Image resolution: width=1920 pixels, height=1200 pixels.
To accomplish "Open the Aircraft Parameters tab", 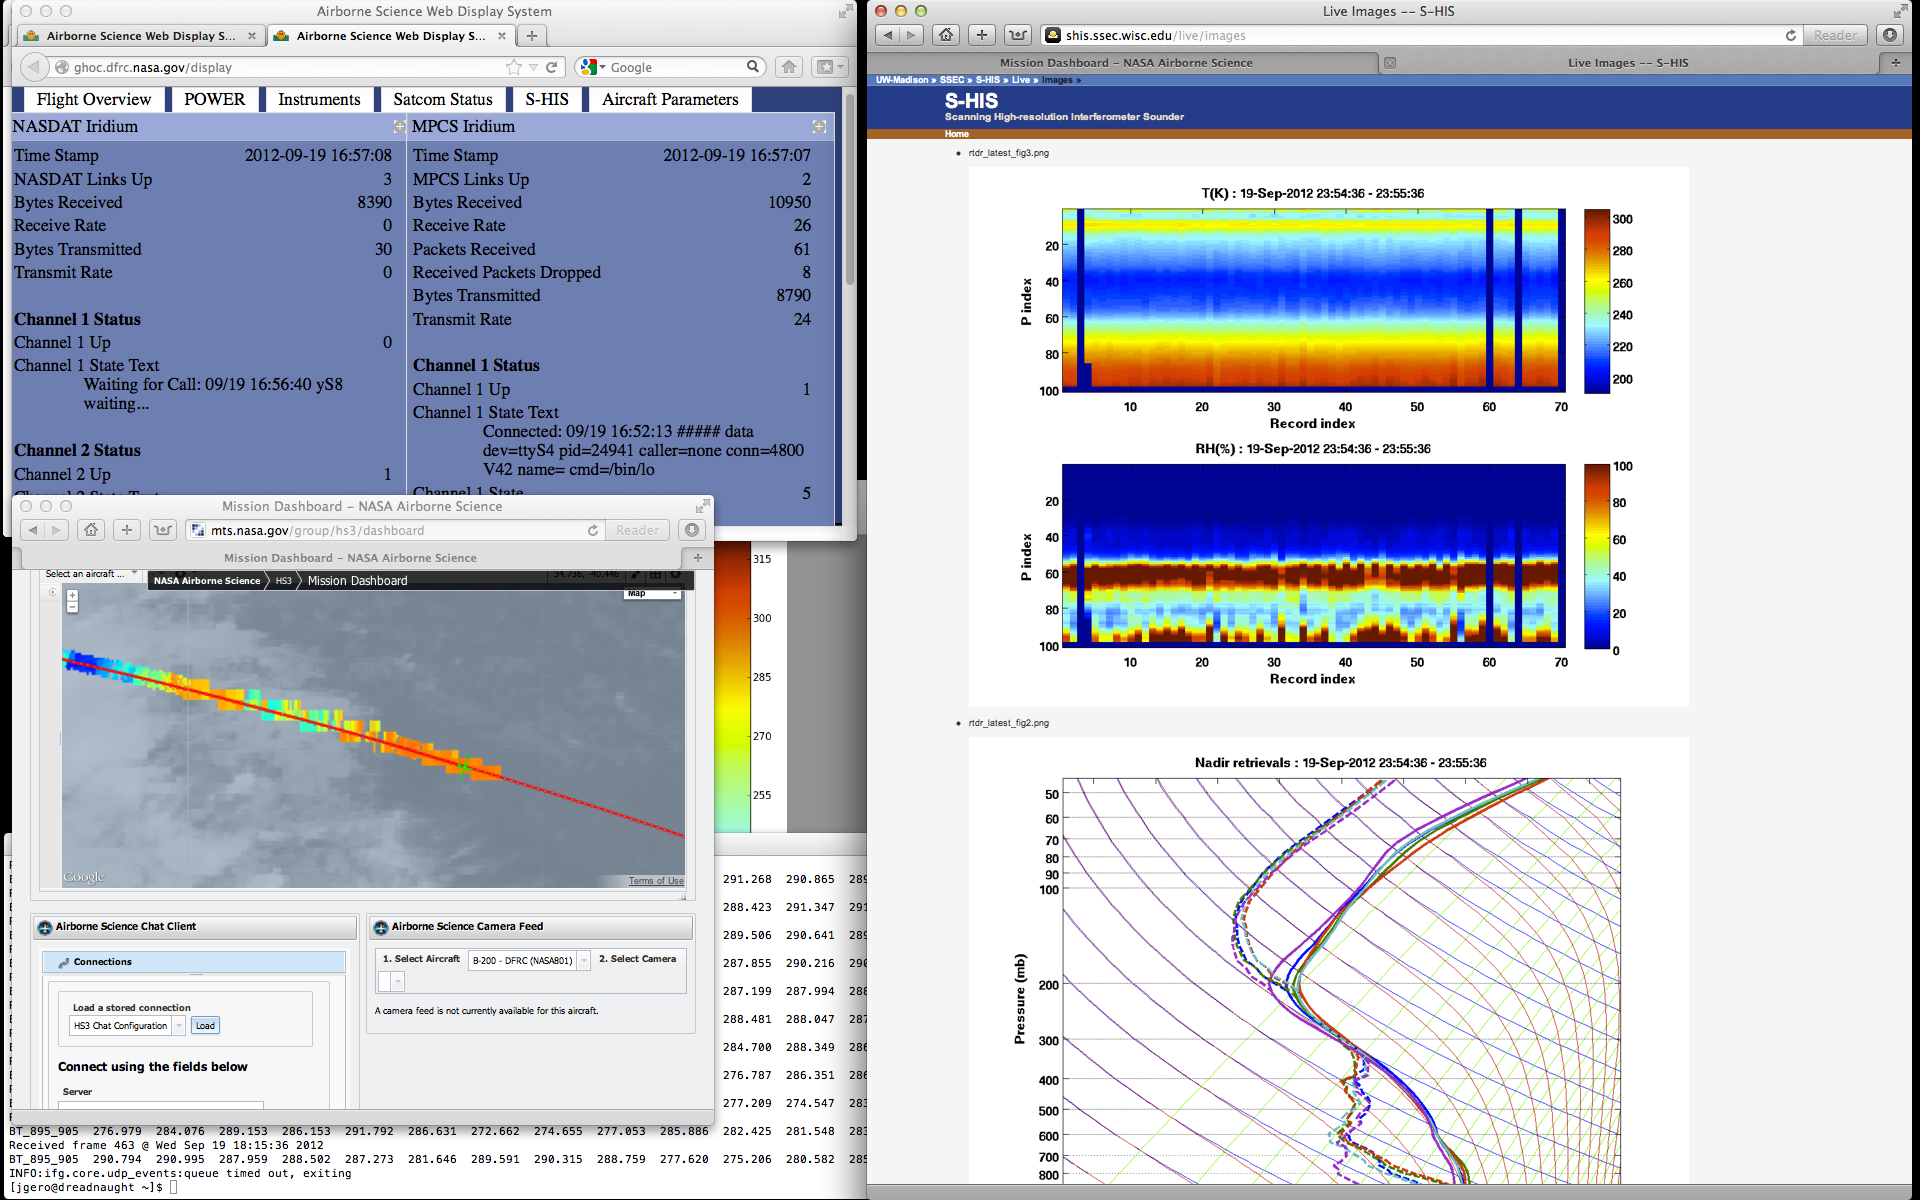I will click(x=670, y=100).
